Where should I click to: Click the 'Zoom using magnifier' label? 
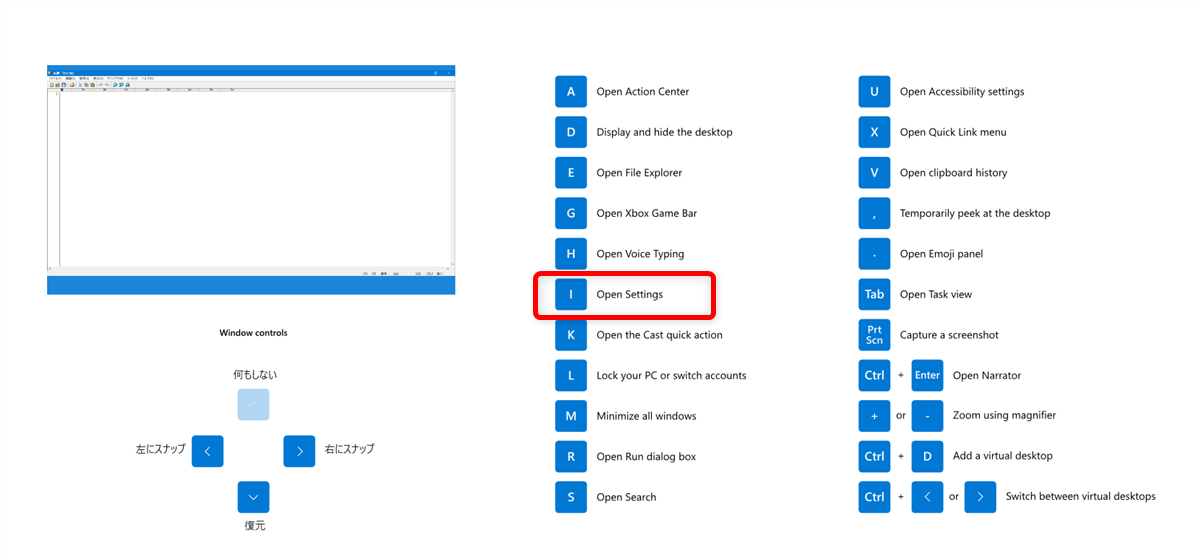(1004, 415)
